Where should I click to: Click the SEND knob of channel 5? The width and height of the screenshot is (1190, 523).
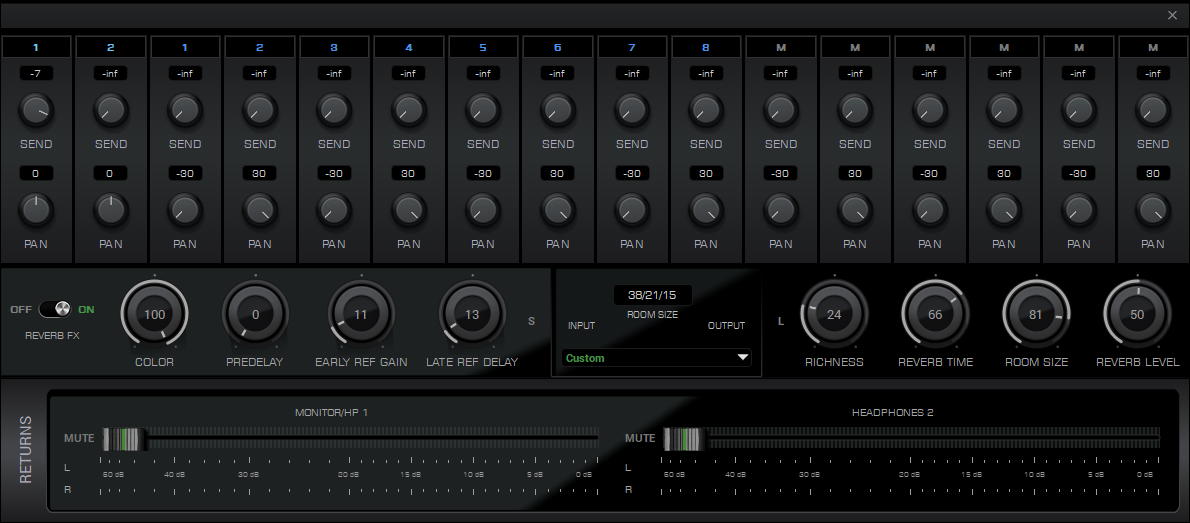(483, 111)
